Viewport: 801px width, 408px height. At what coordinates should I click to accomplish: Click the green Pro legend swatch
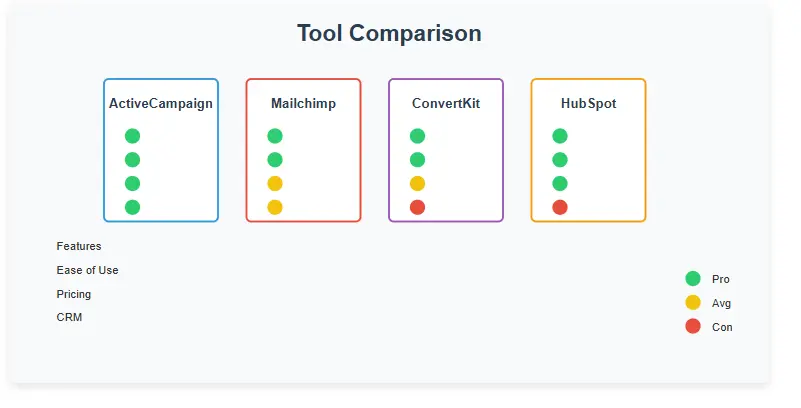tap(693, 279)
